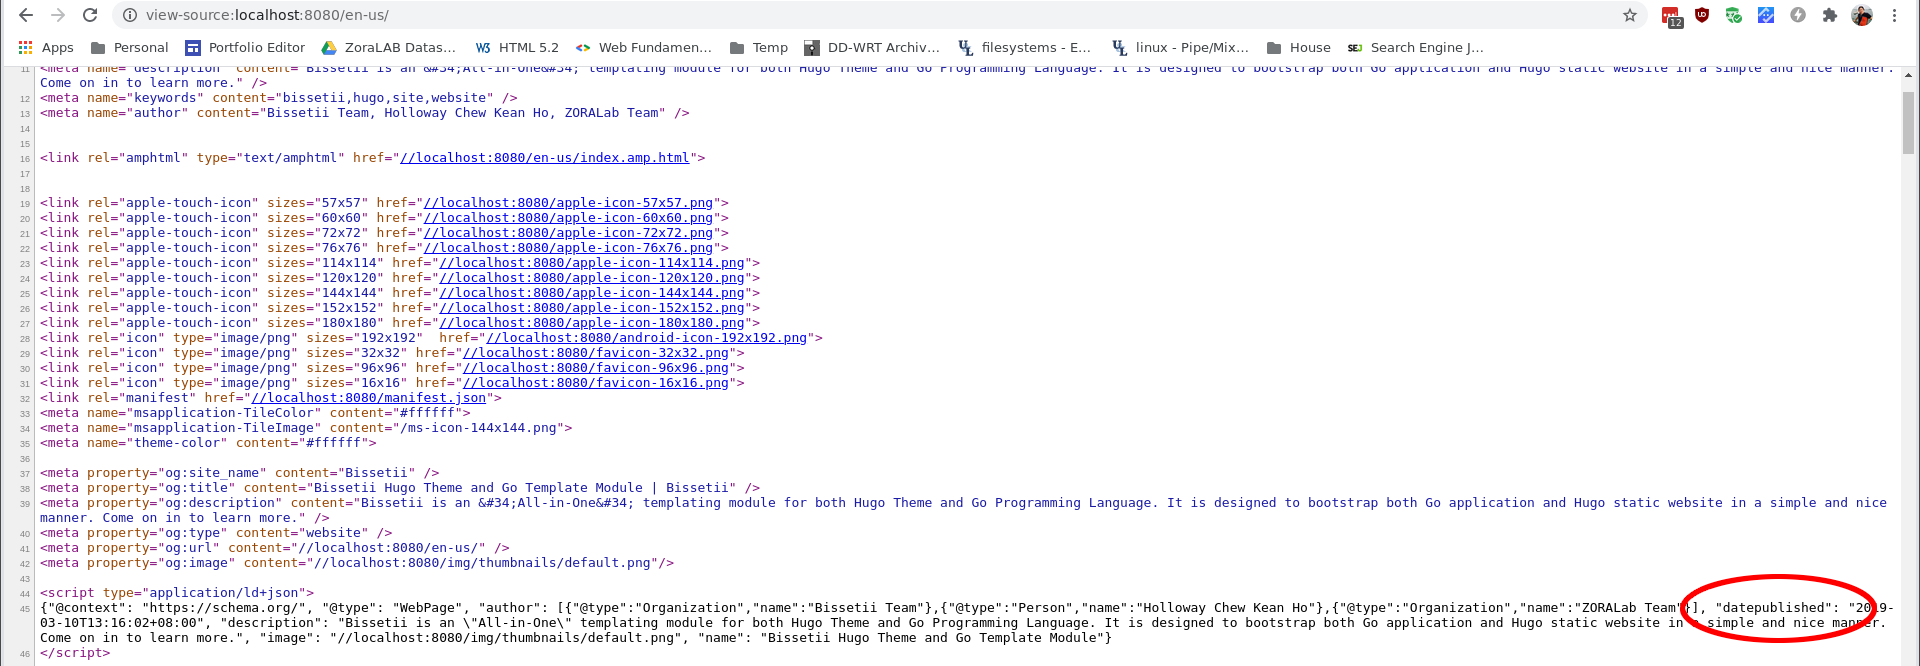Reload the view-source page
Viewport: 1920px width, 666px height.
tap(90, 15)
